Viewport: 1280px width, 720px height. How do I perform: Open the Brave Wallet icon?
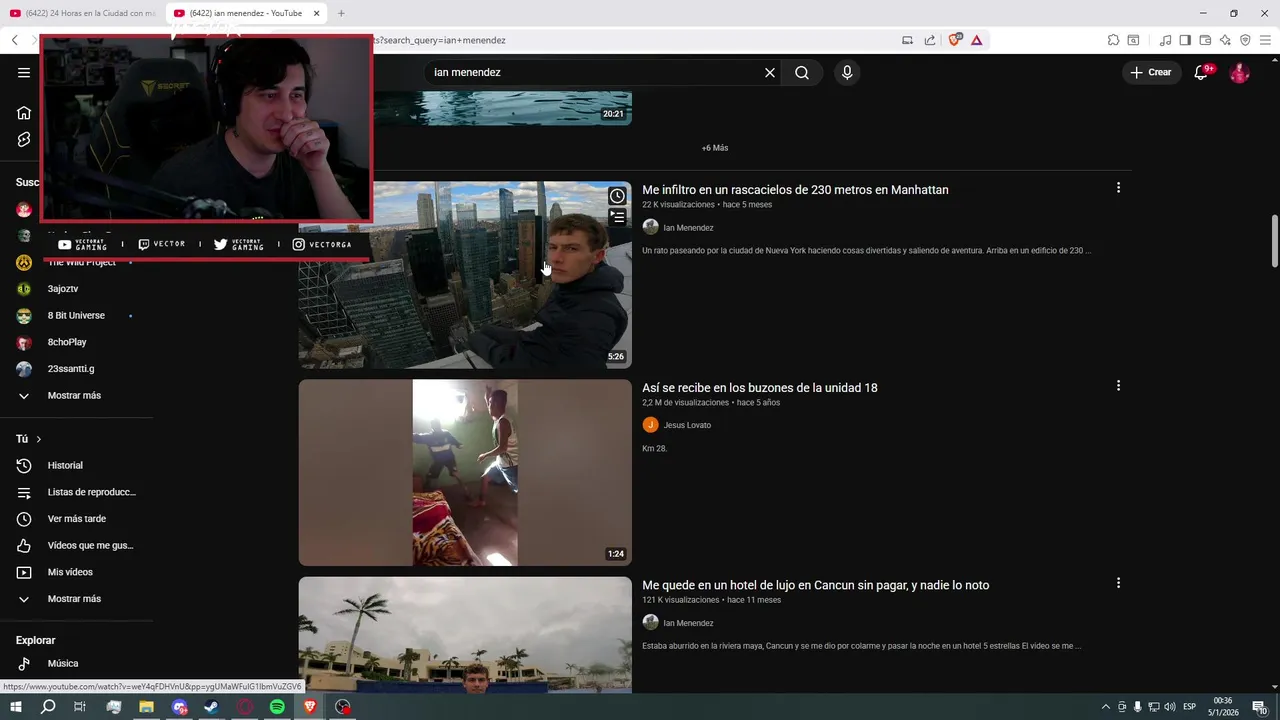[1205, 40]
